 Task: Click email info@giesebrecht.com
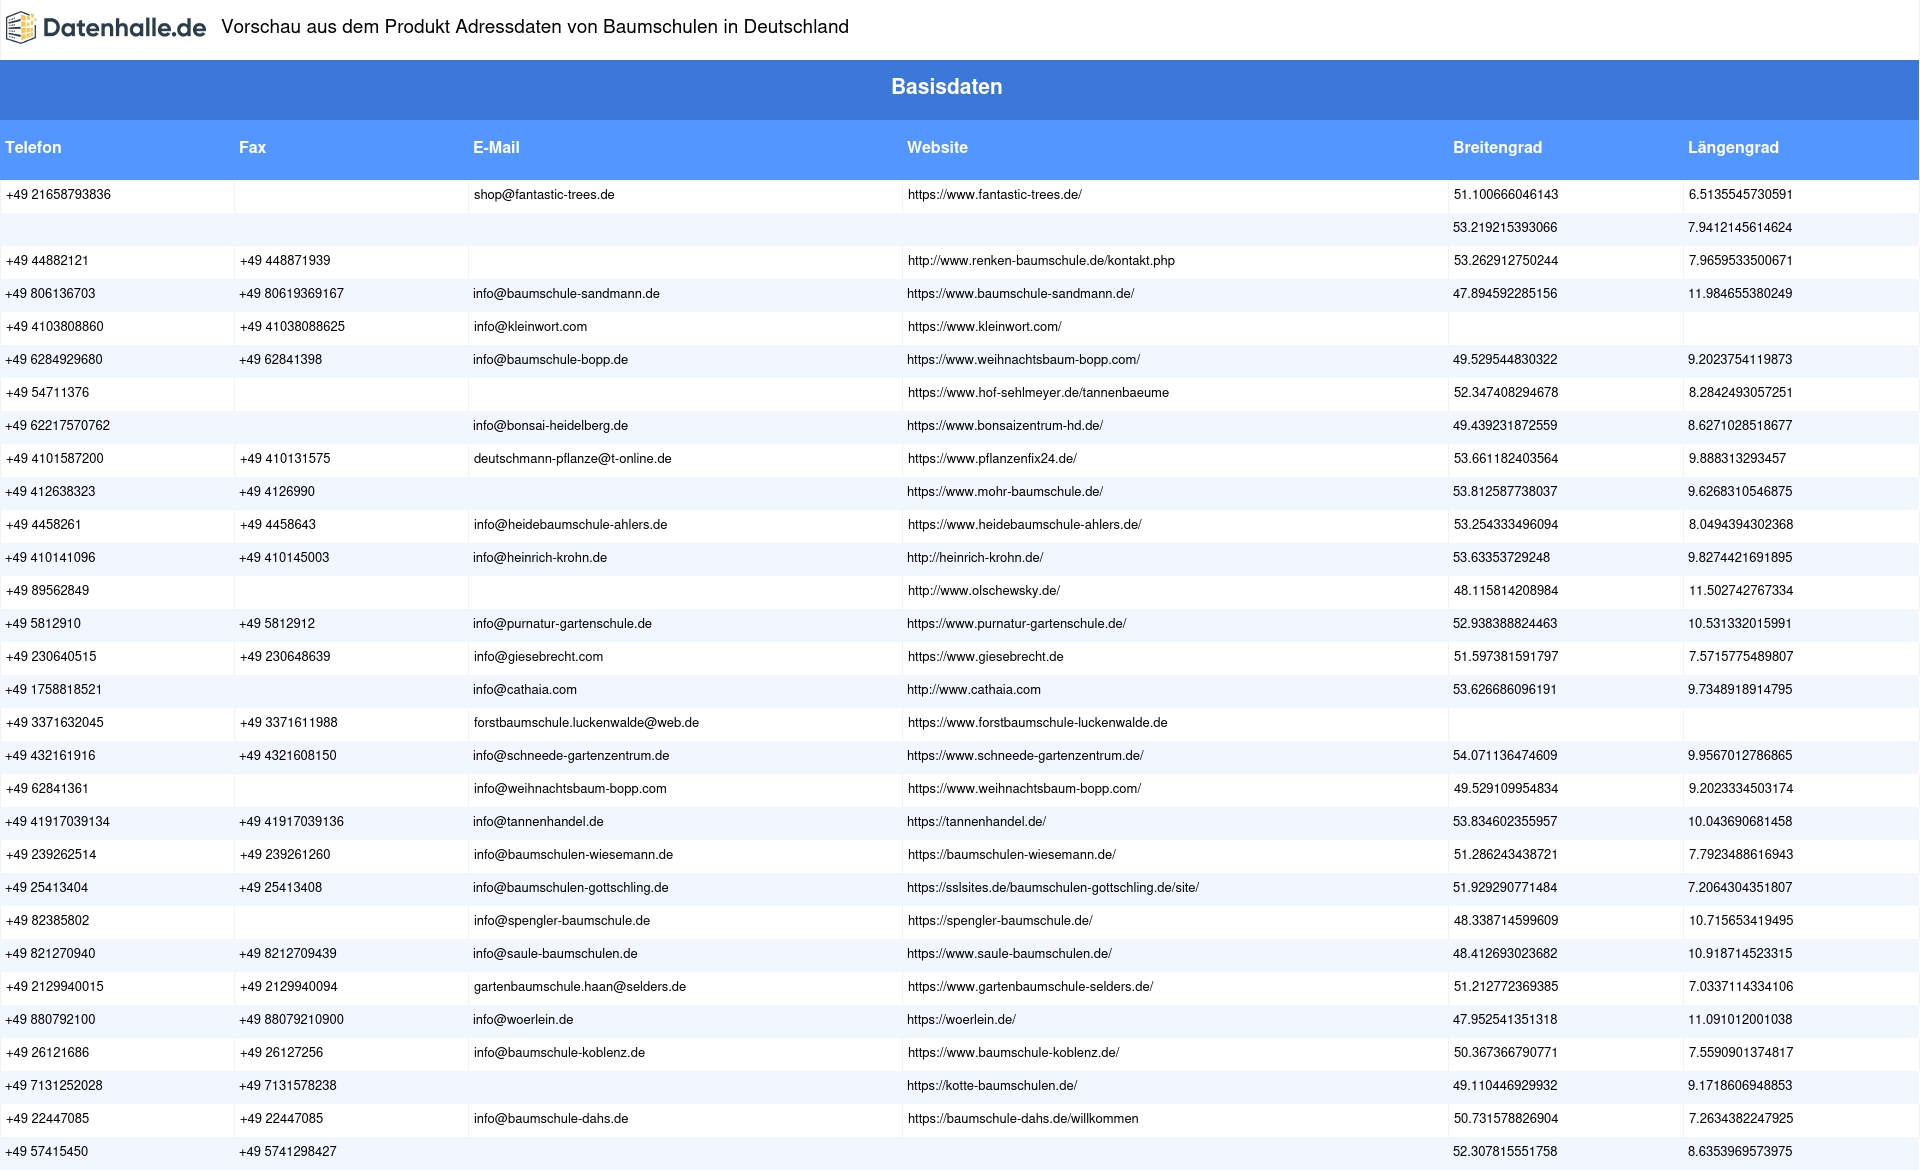[538, 657]
